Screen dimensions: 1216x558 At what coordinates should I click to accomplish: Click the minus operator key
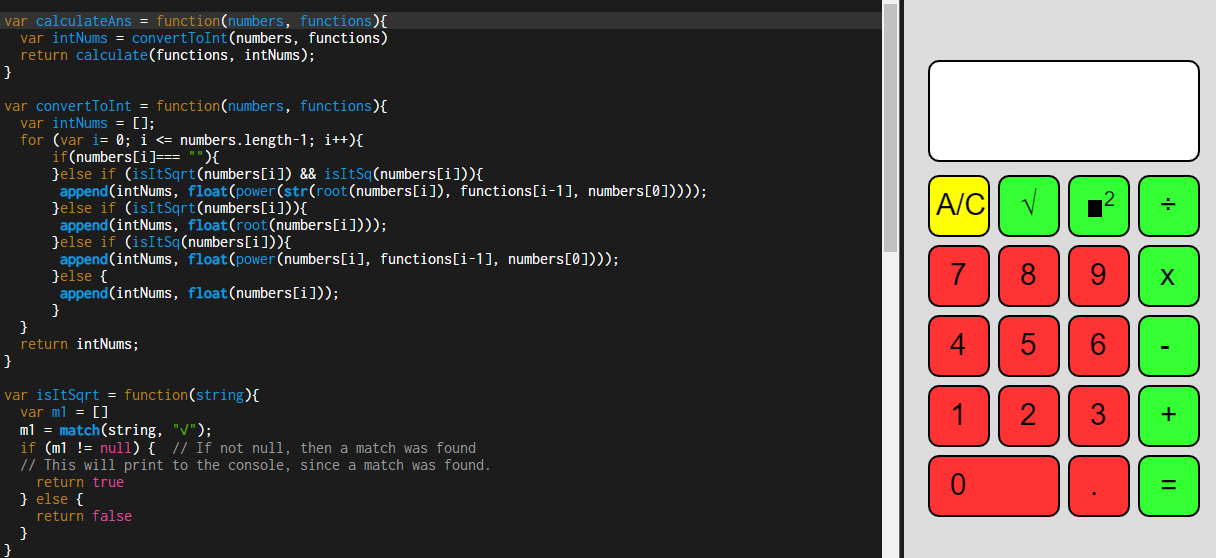1169,346
